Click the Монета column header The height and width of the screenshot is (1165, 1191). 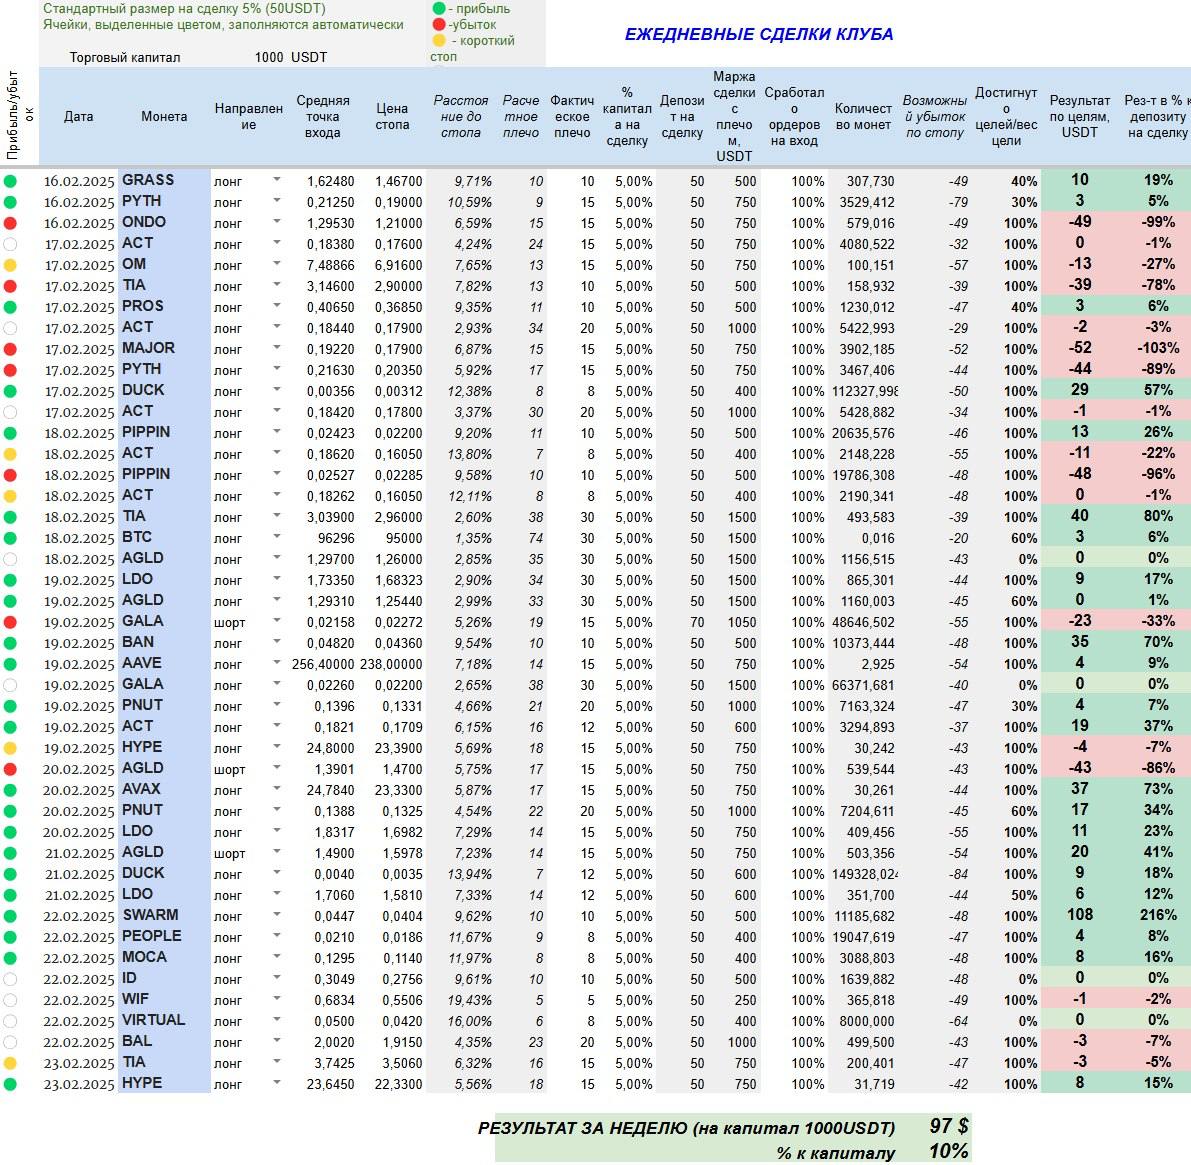point(164,117)
